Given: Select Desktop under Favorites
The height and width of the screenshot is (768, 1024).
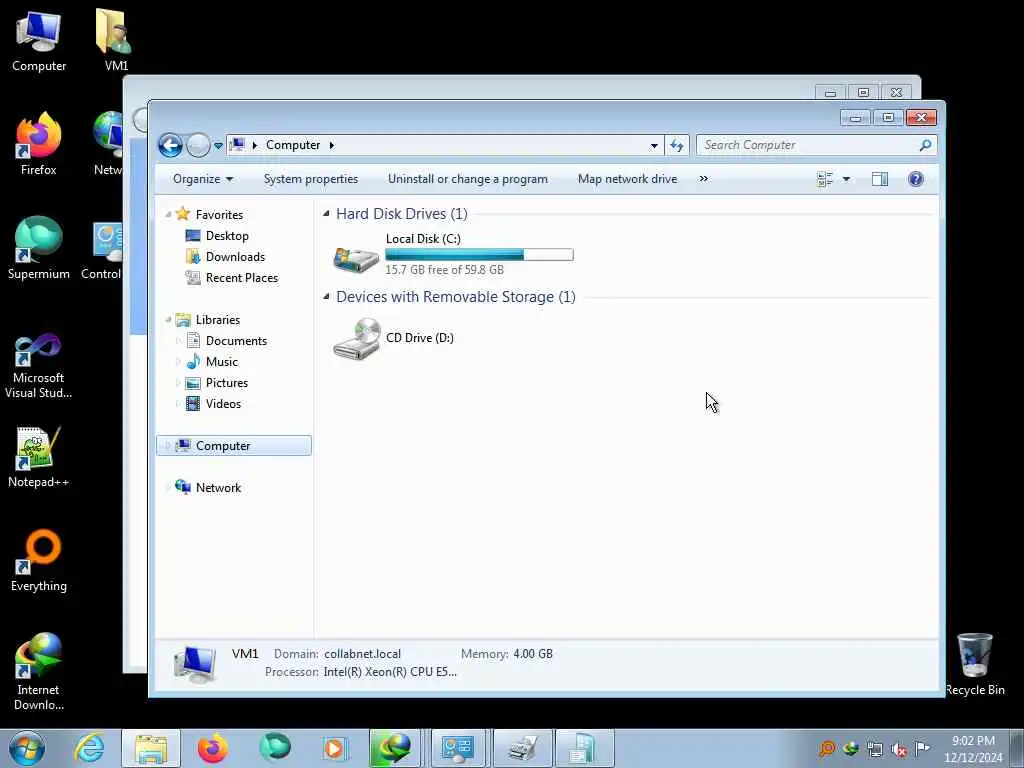Looking at the screenshot, I should [226, 236].
